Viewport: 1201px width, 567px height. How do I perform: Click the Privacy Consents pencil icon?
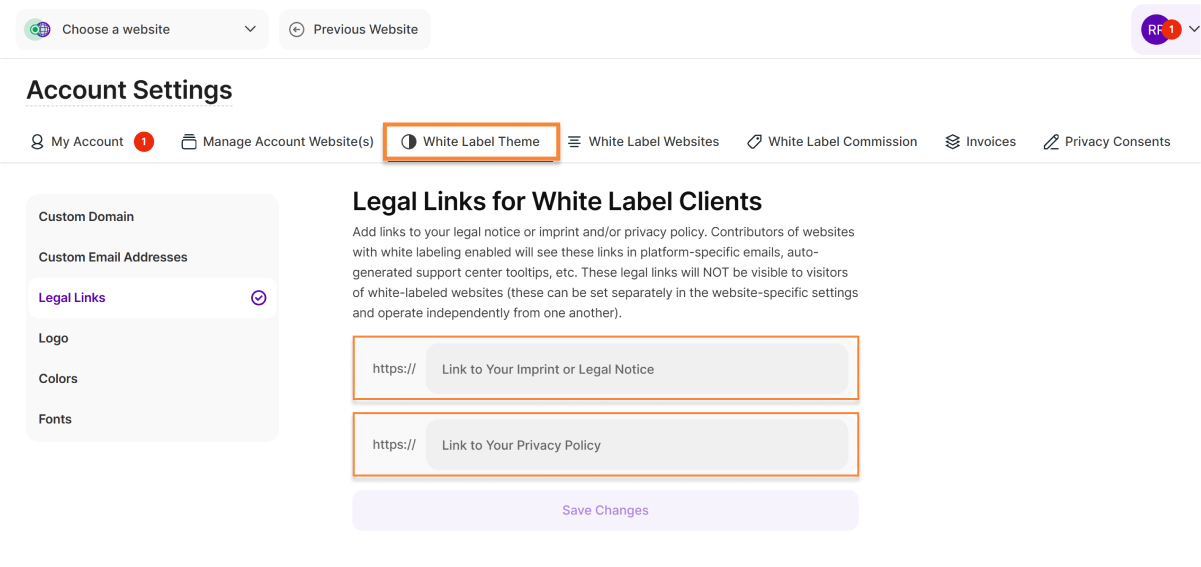coord(1051,142)
